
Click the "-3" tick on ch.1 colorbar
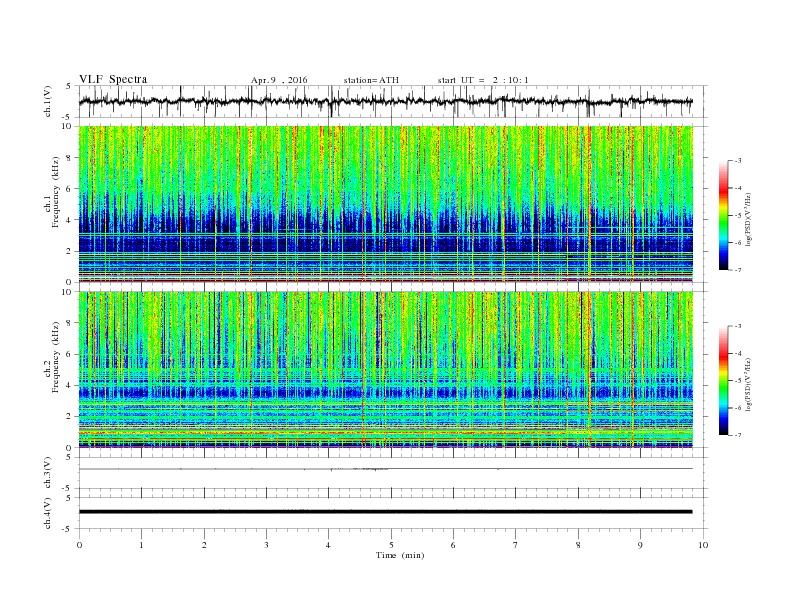(x=738, y=161)
